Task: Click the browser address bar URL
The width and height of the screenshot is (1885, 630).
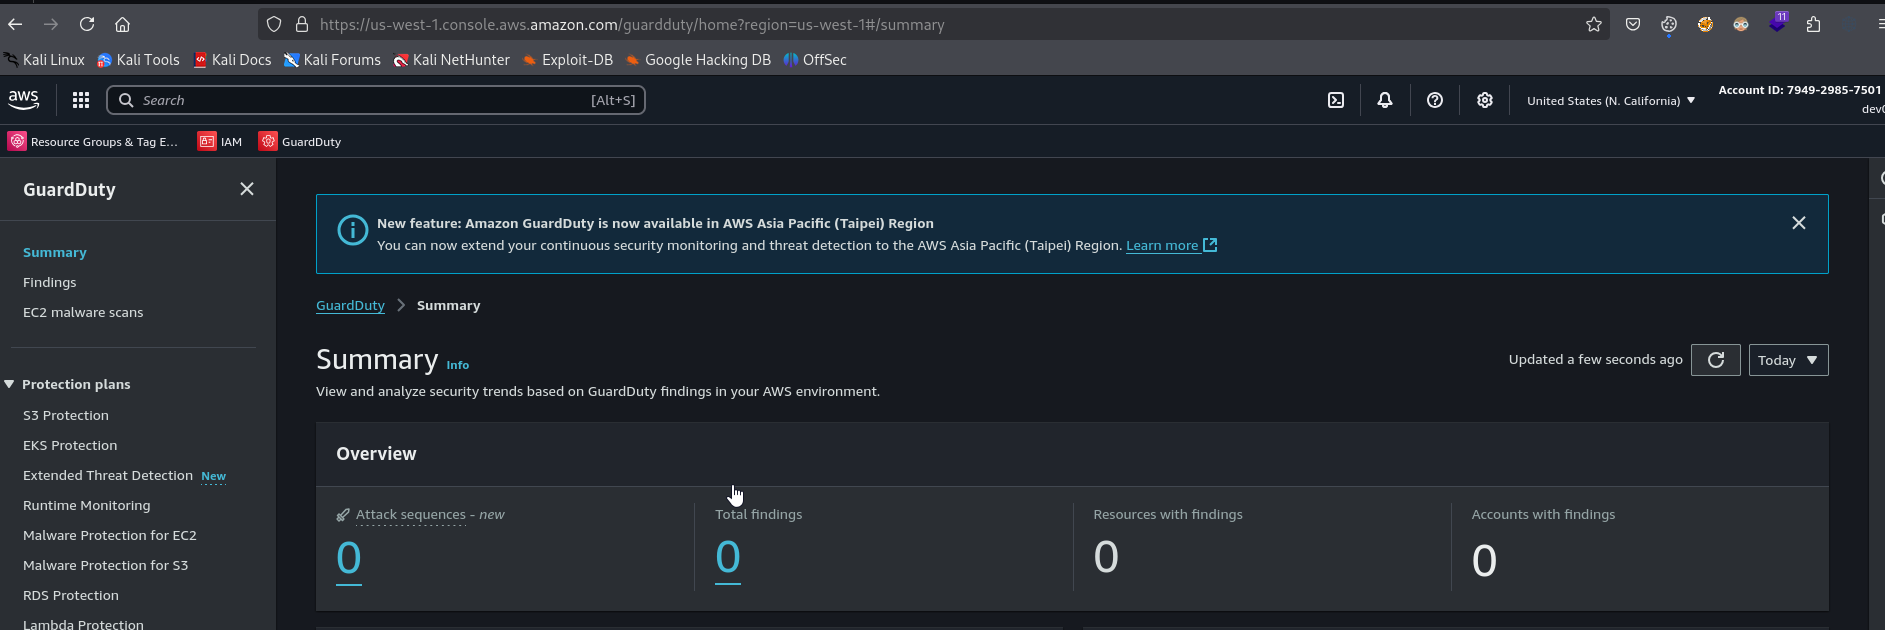Action: tap(632, 24)
